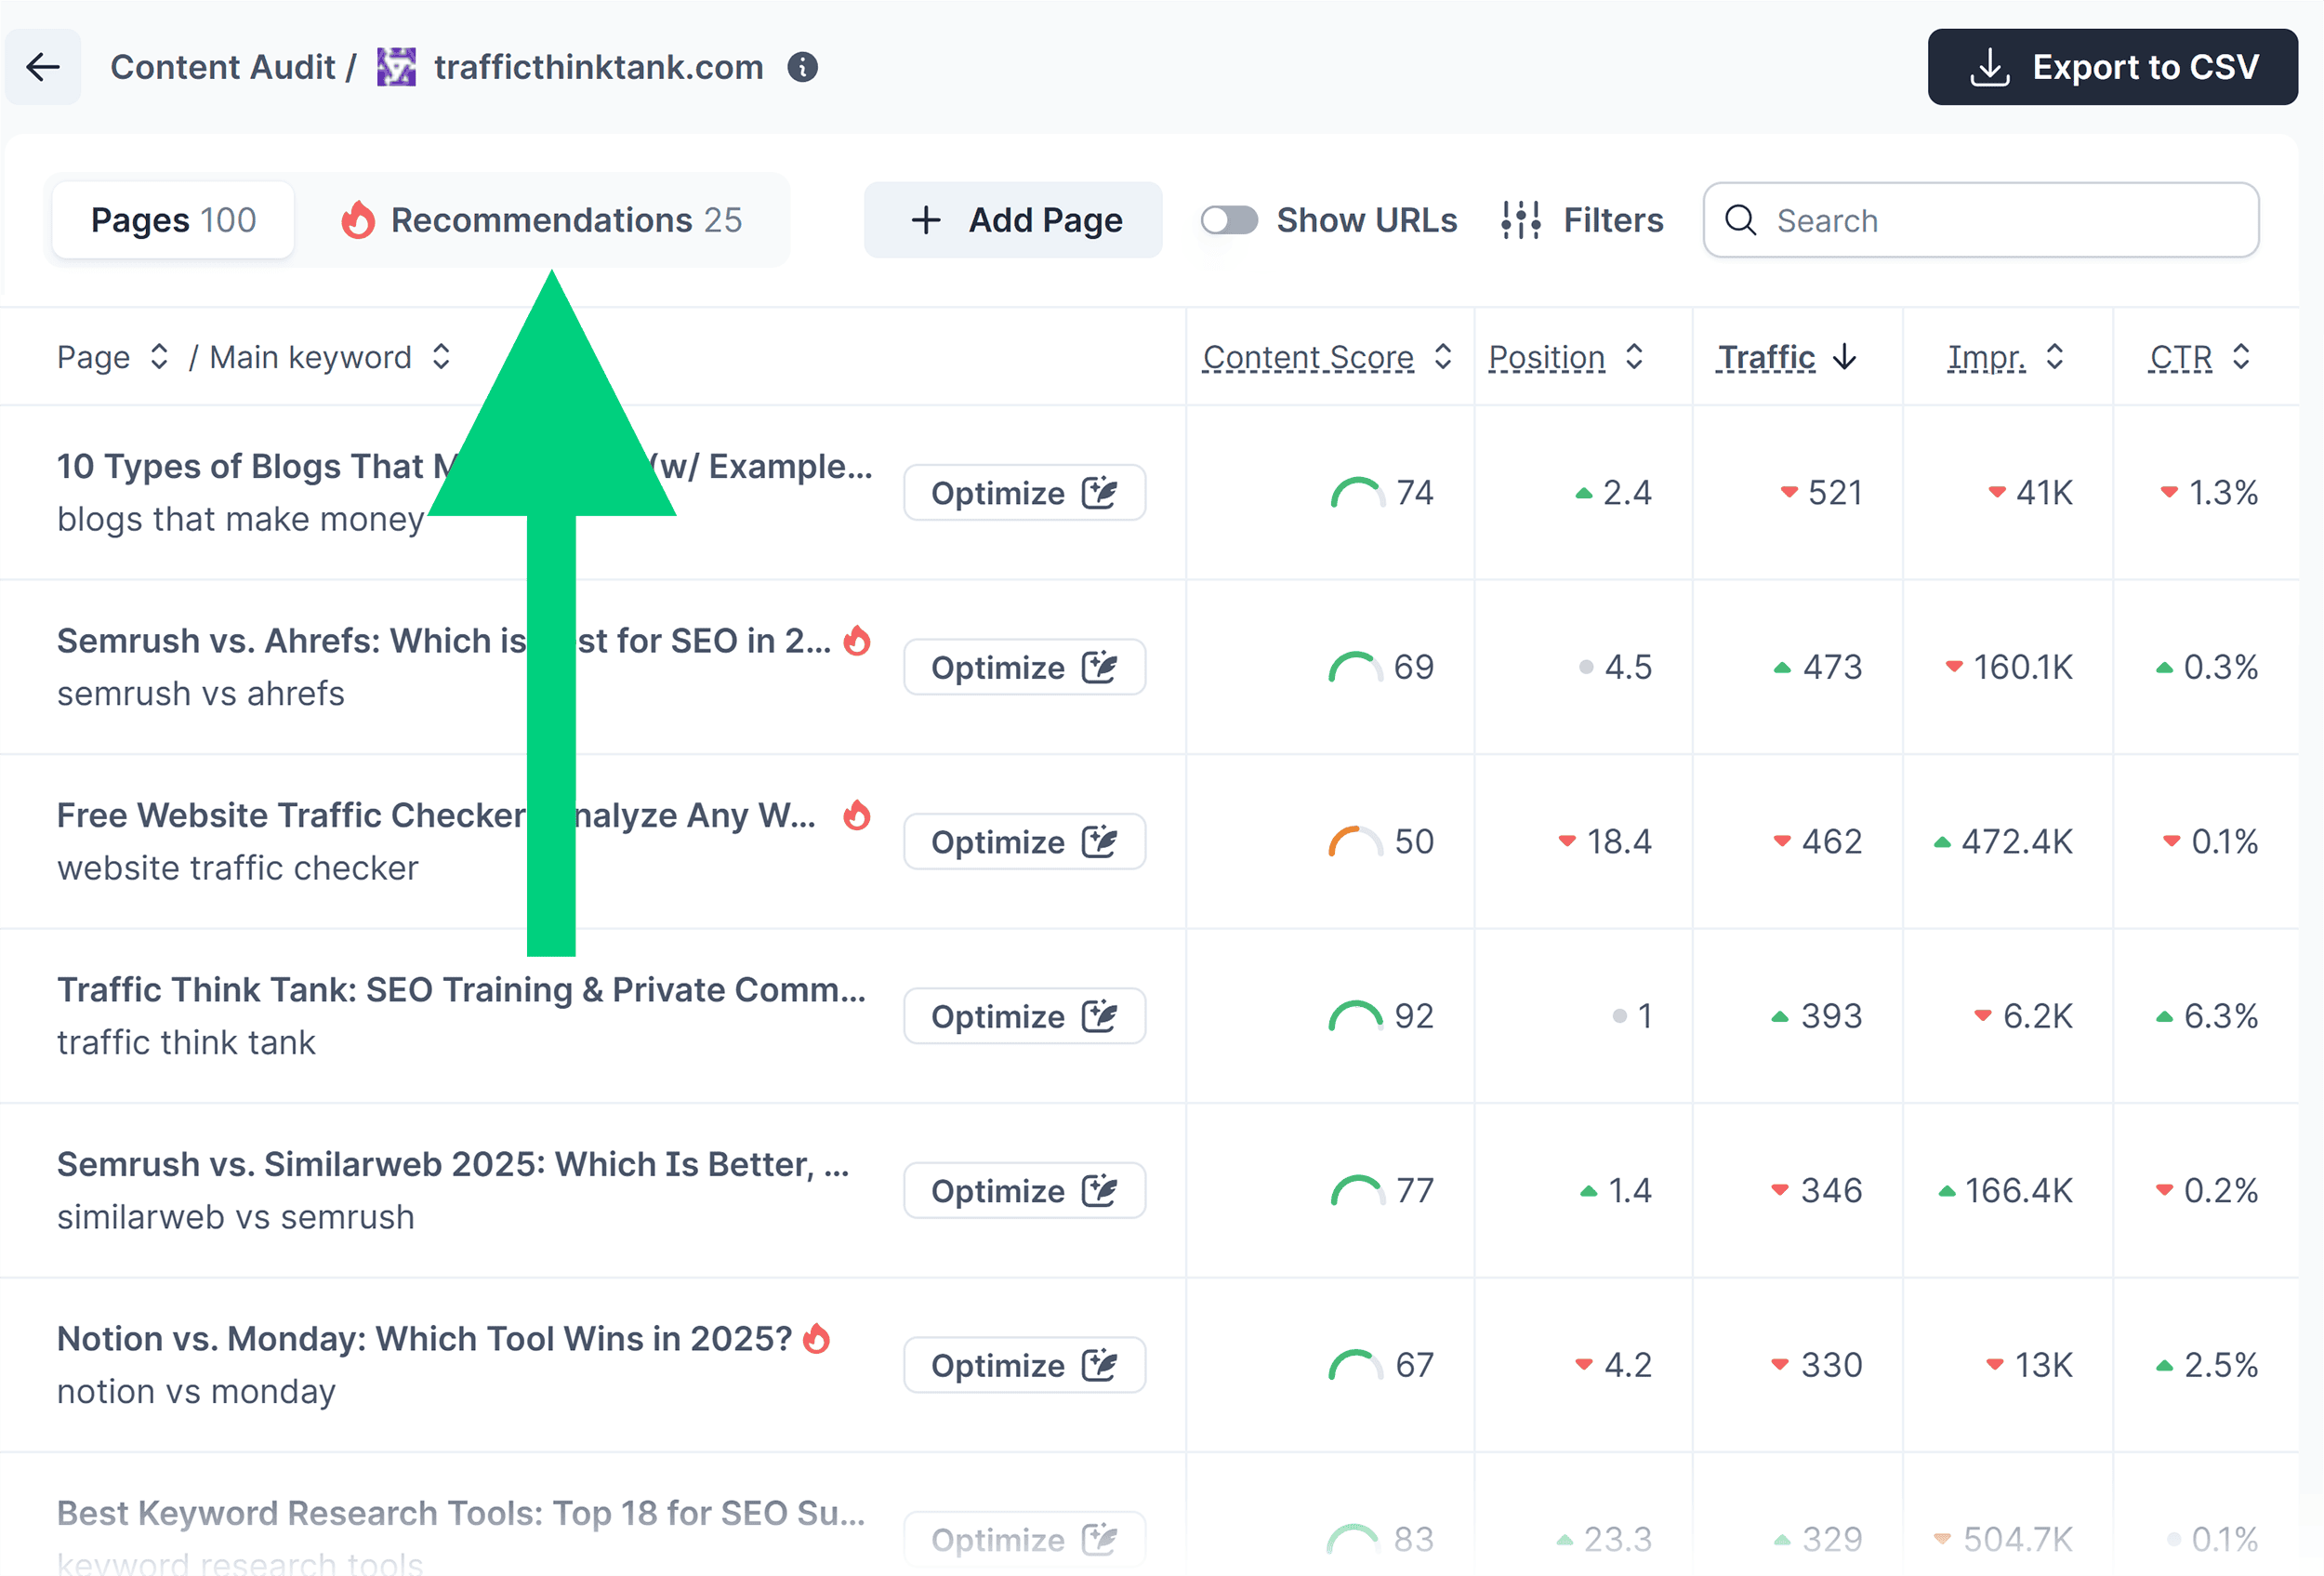Screen dimensions: 2324x1576
Task: Click the CTR value 6.3%
Action: coord(2221,1016)
